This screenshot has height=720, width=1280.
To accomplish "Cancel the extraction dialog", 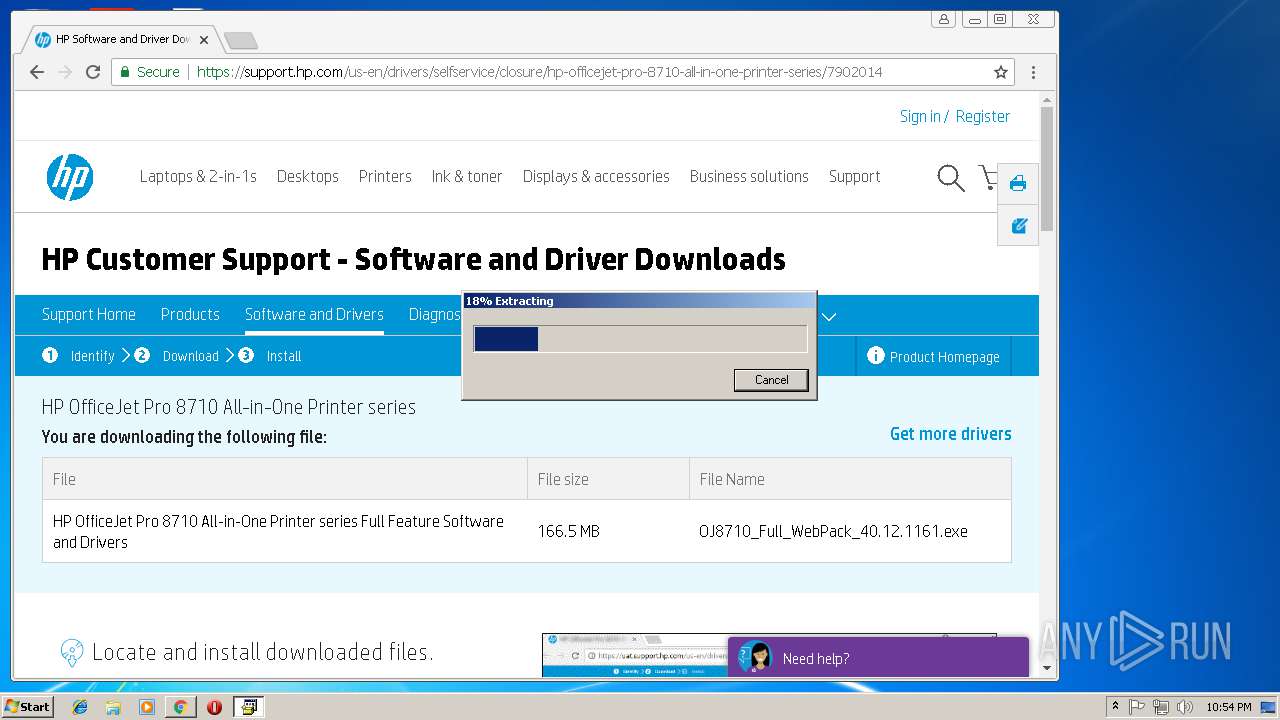I will click(x=771, y=380).
